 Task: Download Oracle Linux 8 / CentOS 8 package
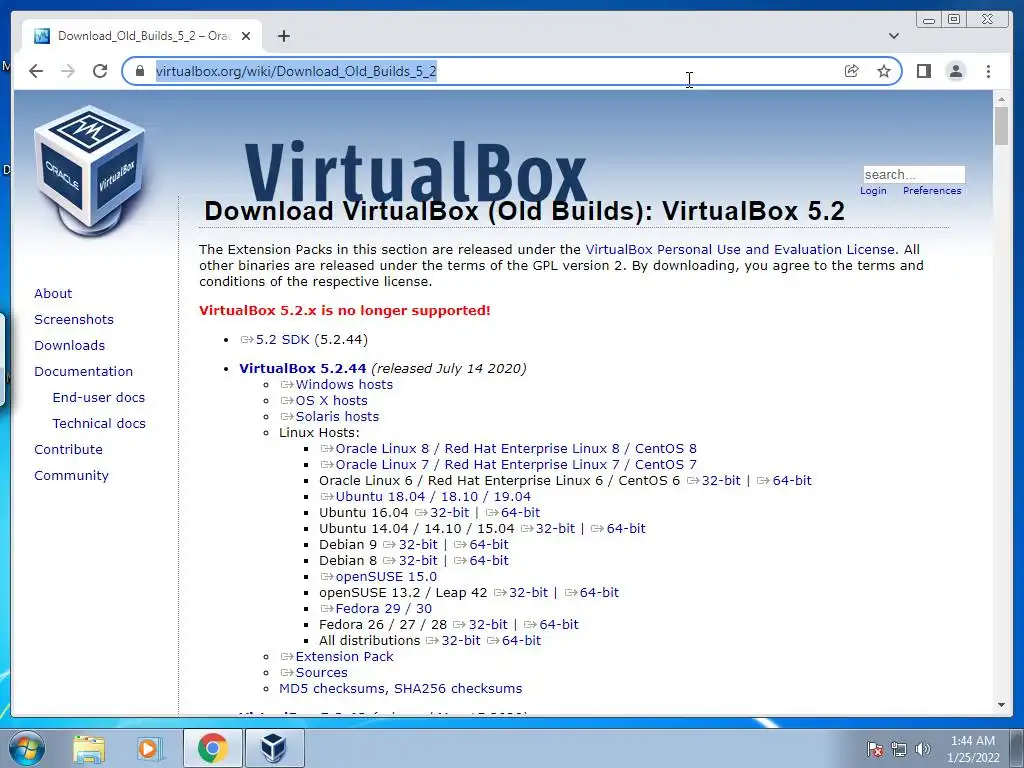[x=509, y=449]
